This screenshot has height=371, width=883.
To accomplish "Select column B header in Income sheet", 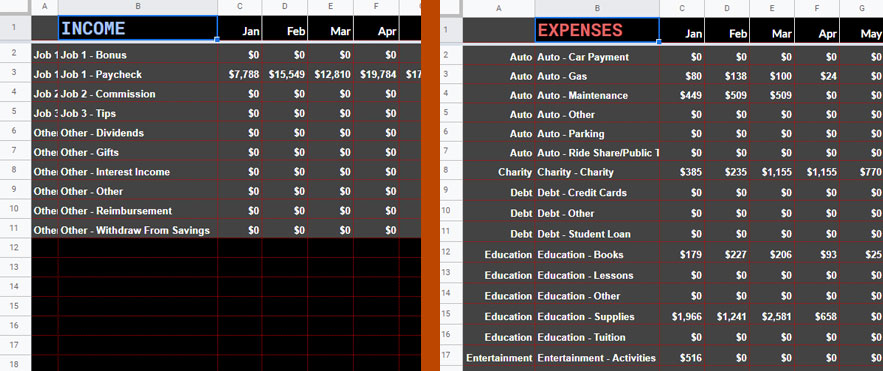I will click(137, 7).
